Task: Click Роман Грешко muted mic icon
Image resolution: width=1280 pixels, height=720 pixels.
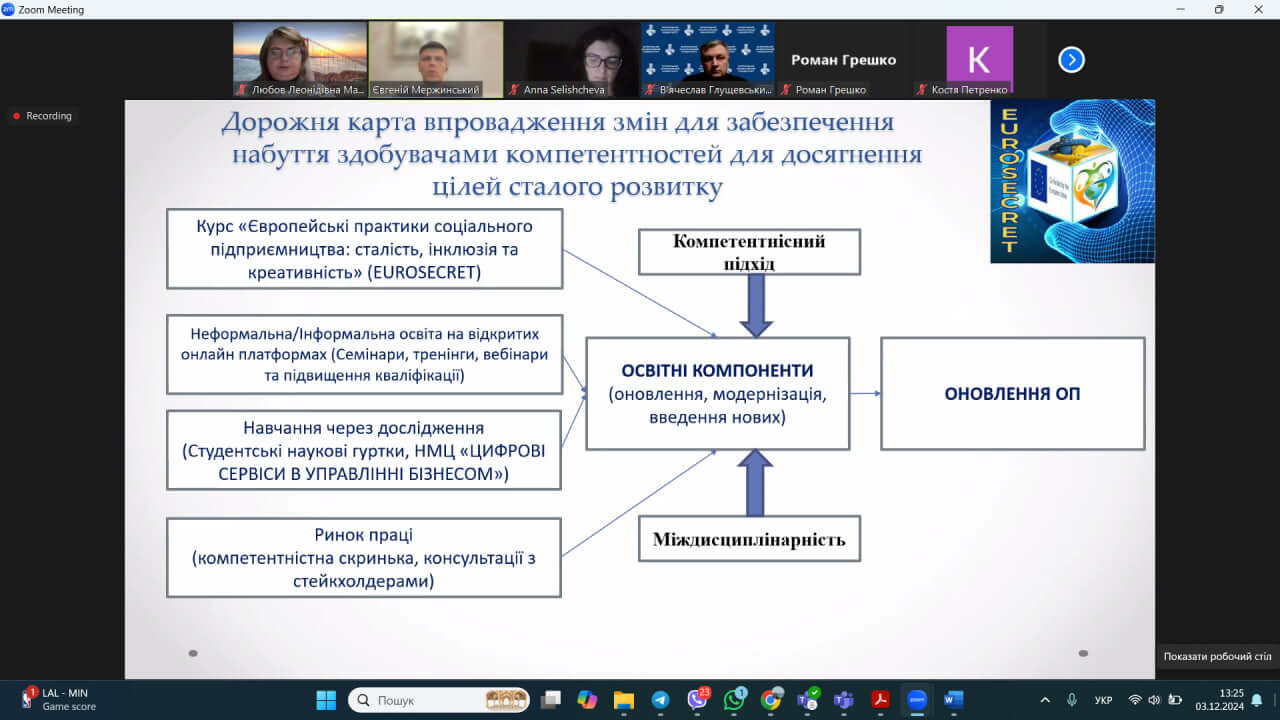Action: pos(786,90)
